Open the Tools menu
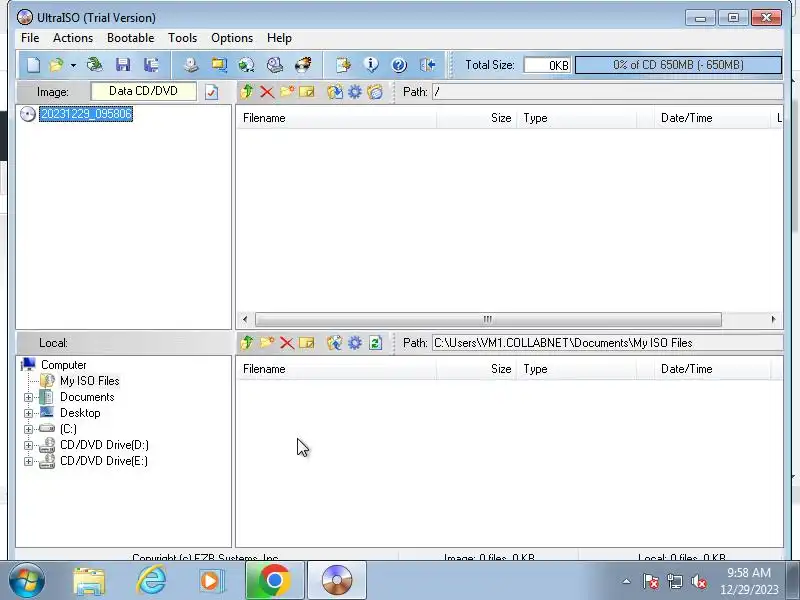Screen dimensions: 800x600 tap(183, 38)
